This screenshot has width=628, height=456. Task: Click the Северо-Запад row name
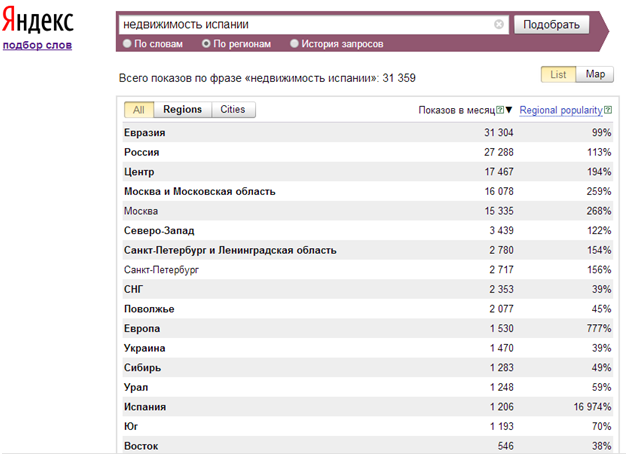coord(159,231)
